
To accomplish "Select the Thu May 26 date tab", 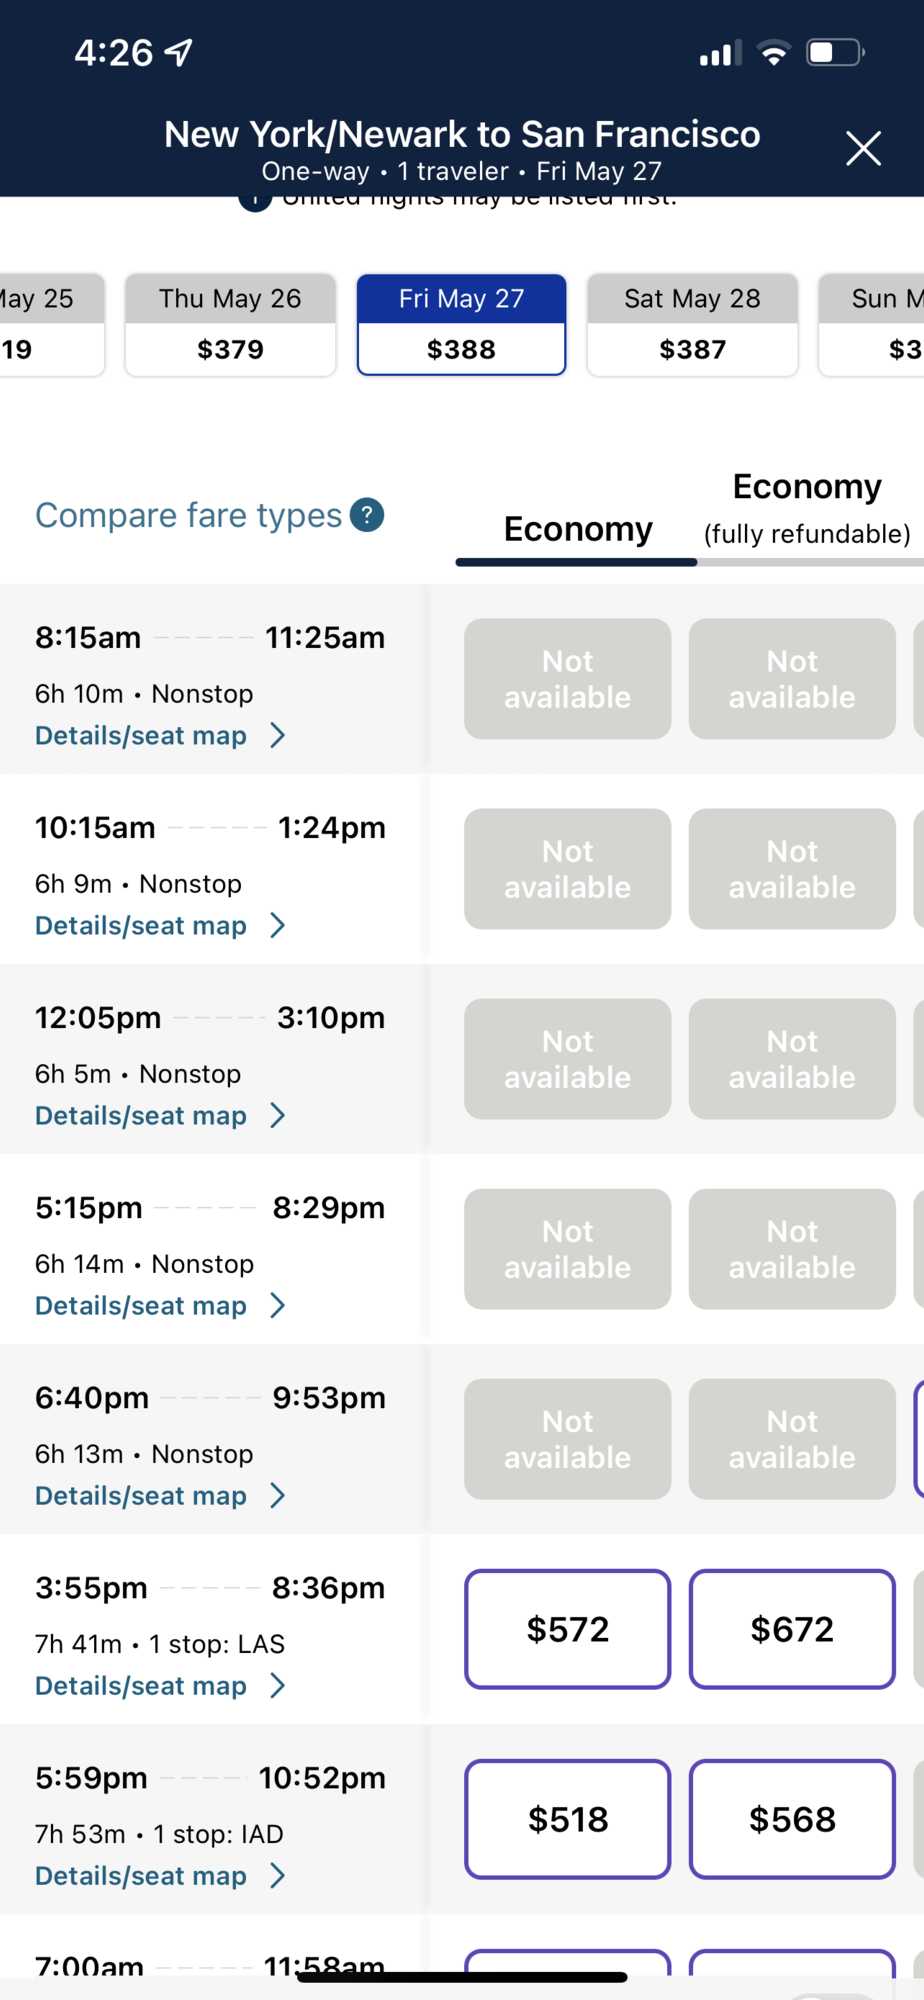I will coord(230,325).
